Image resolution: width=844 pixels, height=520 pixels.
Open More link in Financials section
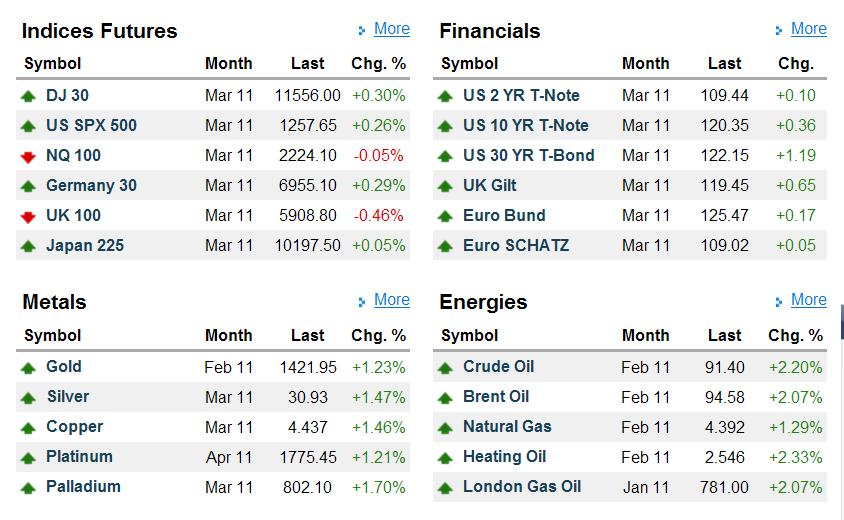point(808,29)
